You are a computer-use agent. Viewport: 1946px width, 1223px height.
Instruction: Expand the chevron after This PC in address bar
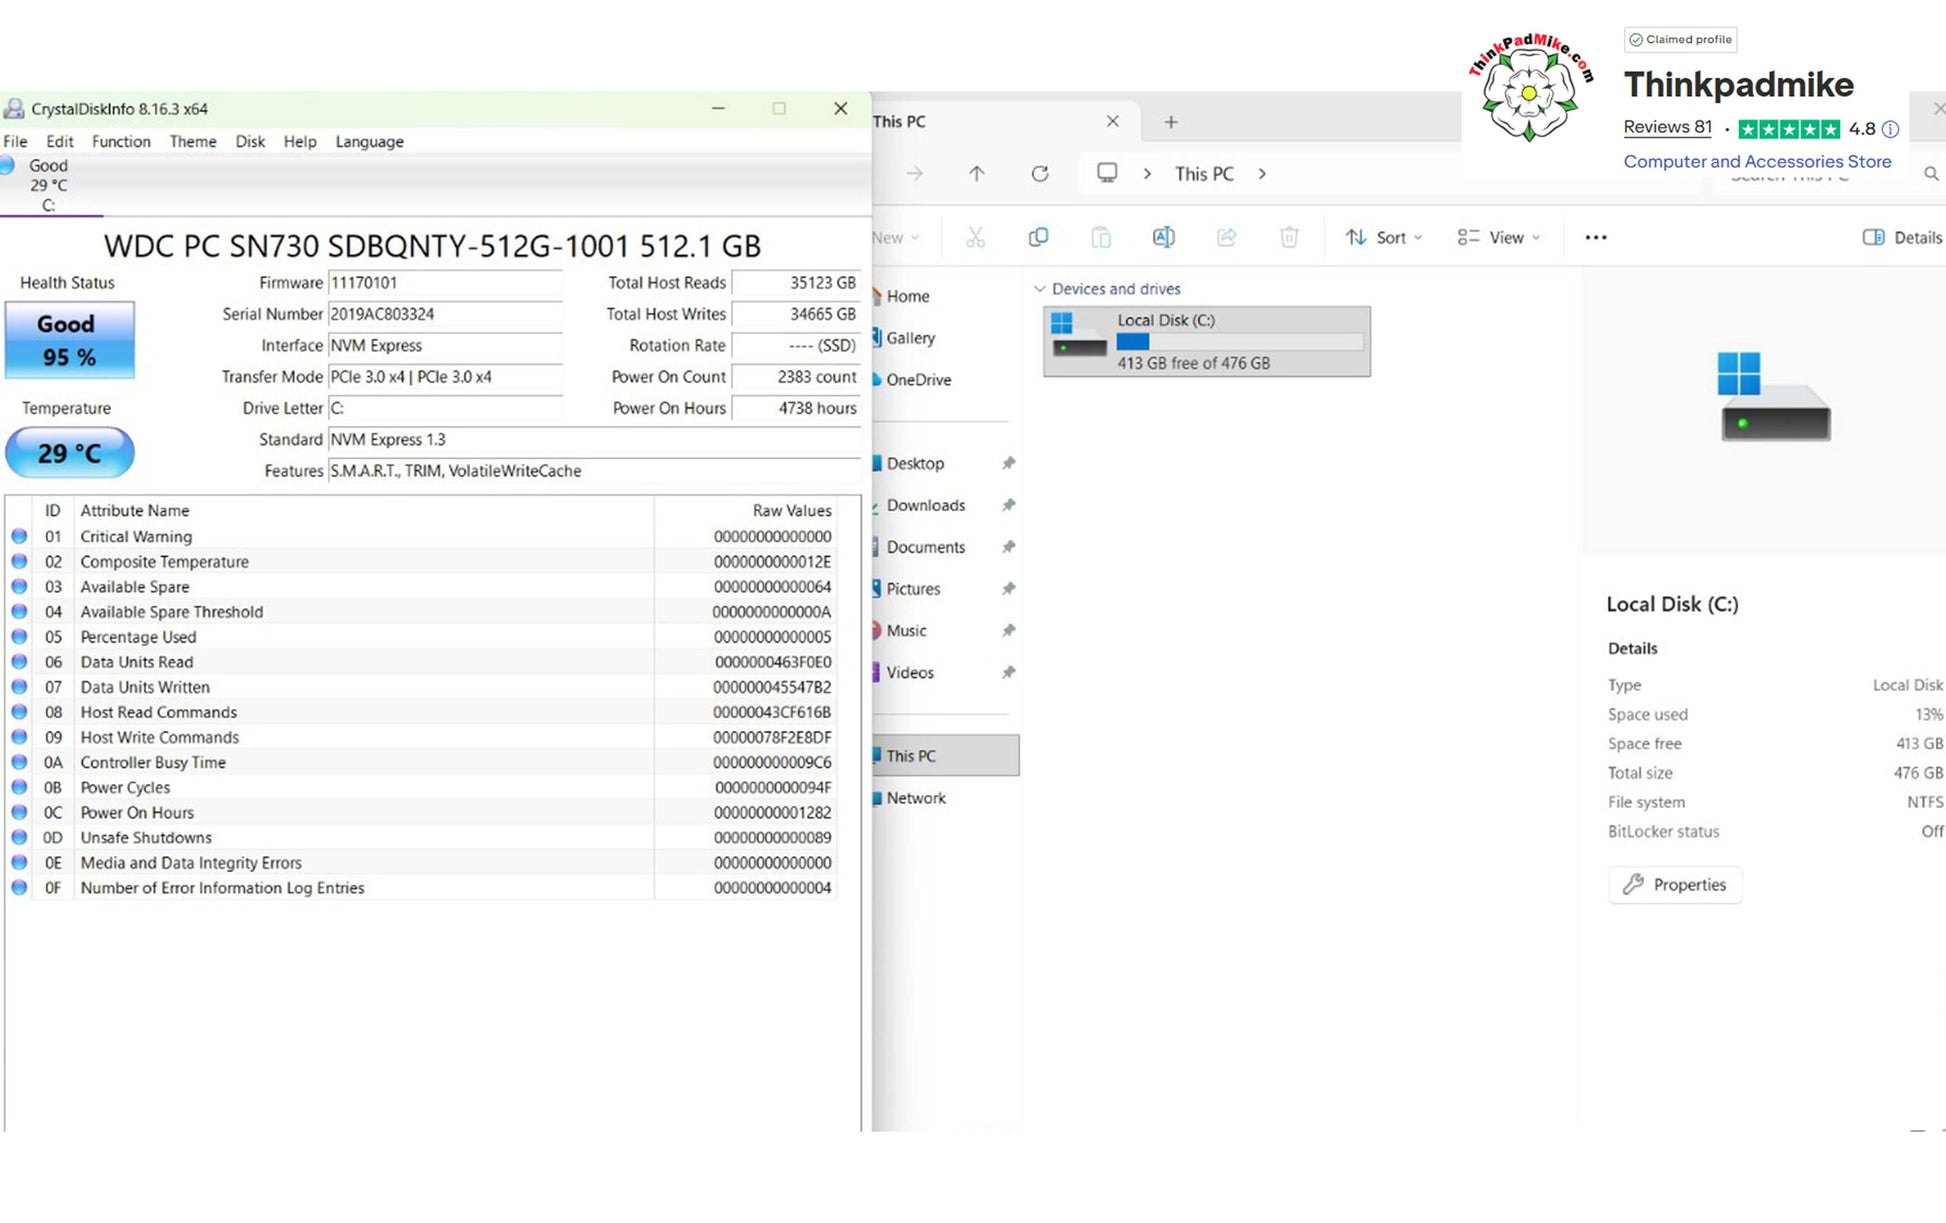[x=1262, y=173]
